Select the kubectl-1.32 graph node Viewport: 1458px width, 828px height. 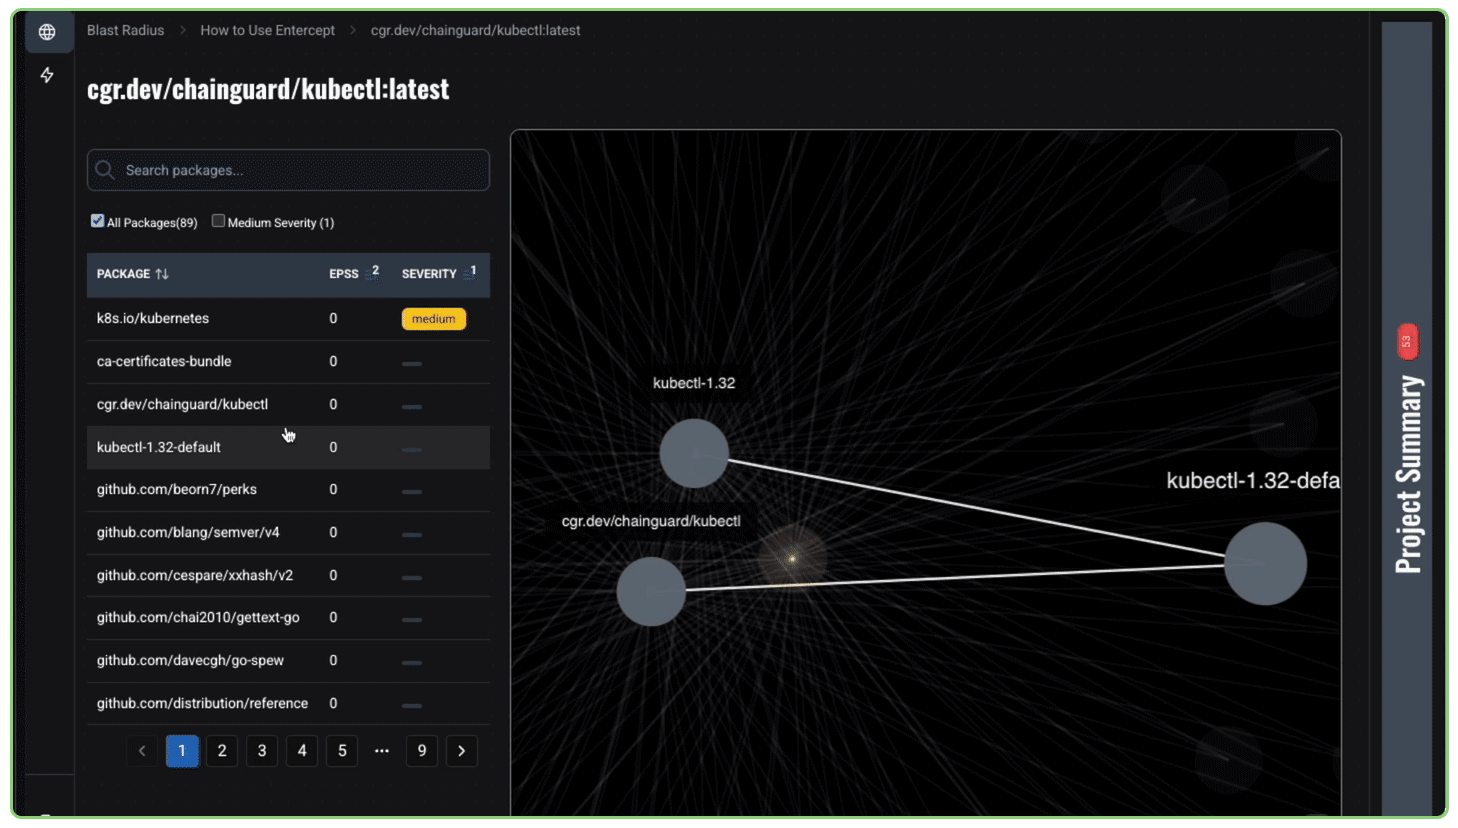point(694,453)
